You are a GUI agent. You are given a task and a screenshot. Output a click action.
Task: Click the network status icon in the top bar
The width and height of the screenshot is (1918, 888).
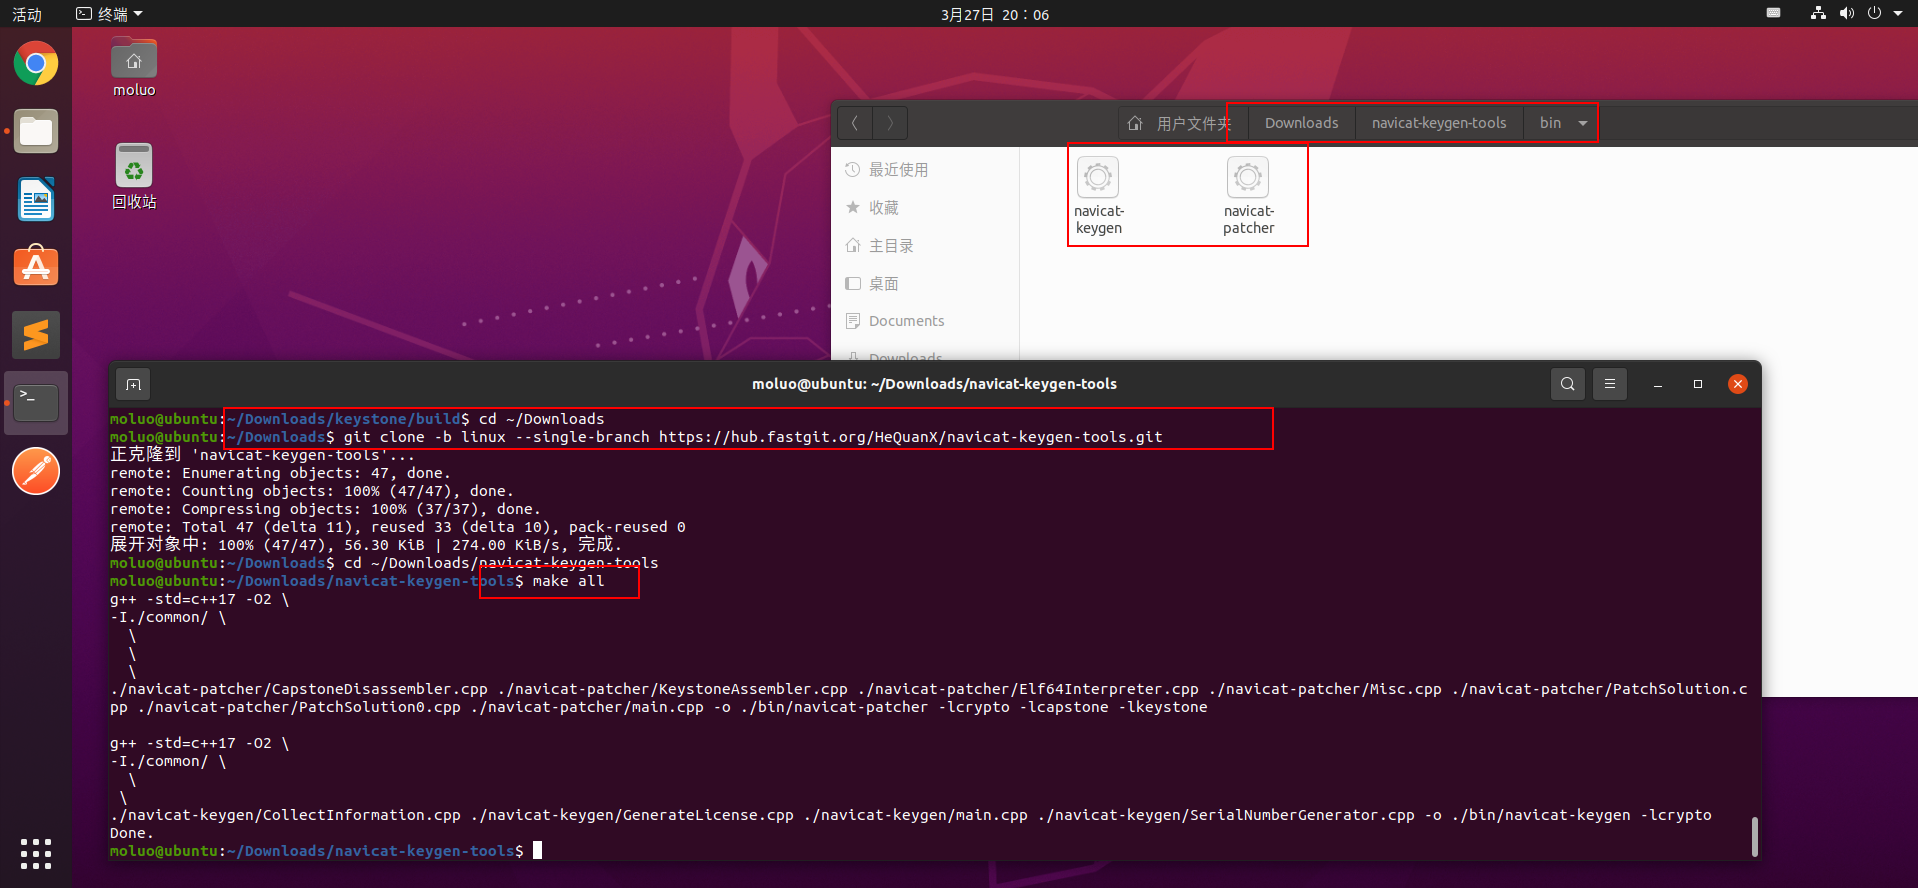pyautogui.click(x=1818, y=13)
